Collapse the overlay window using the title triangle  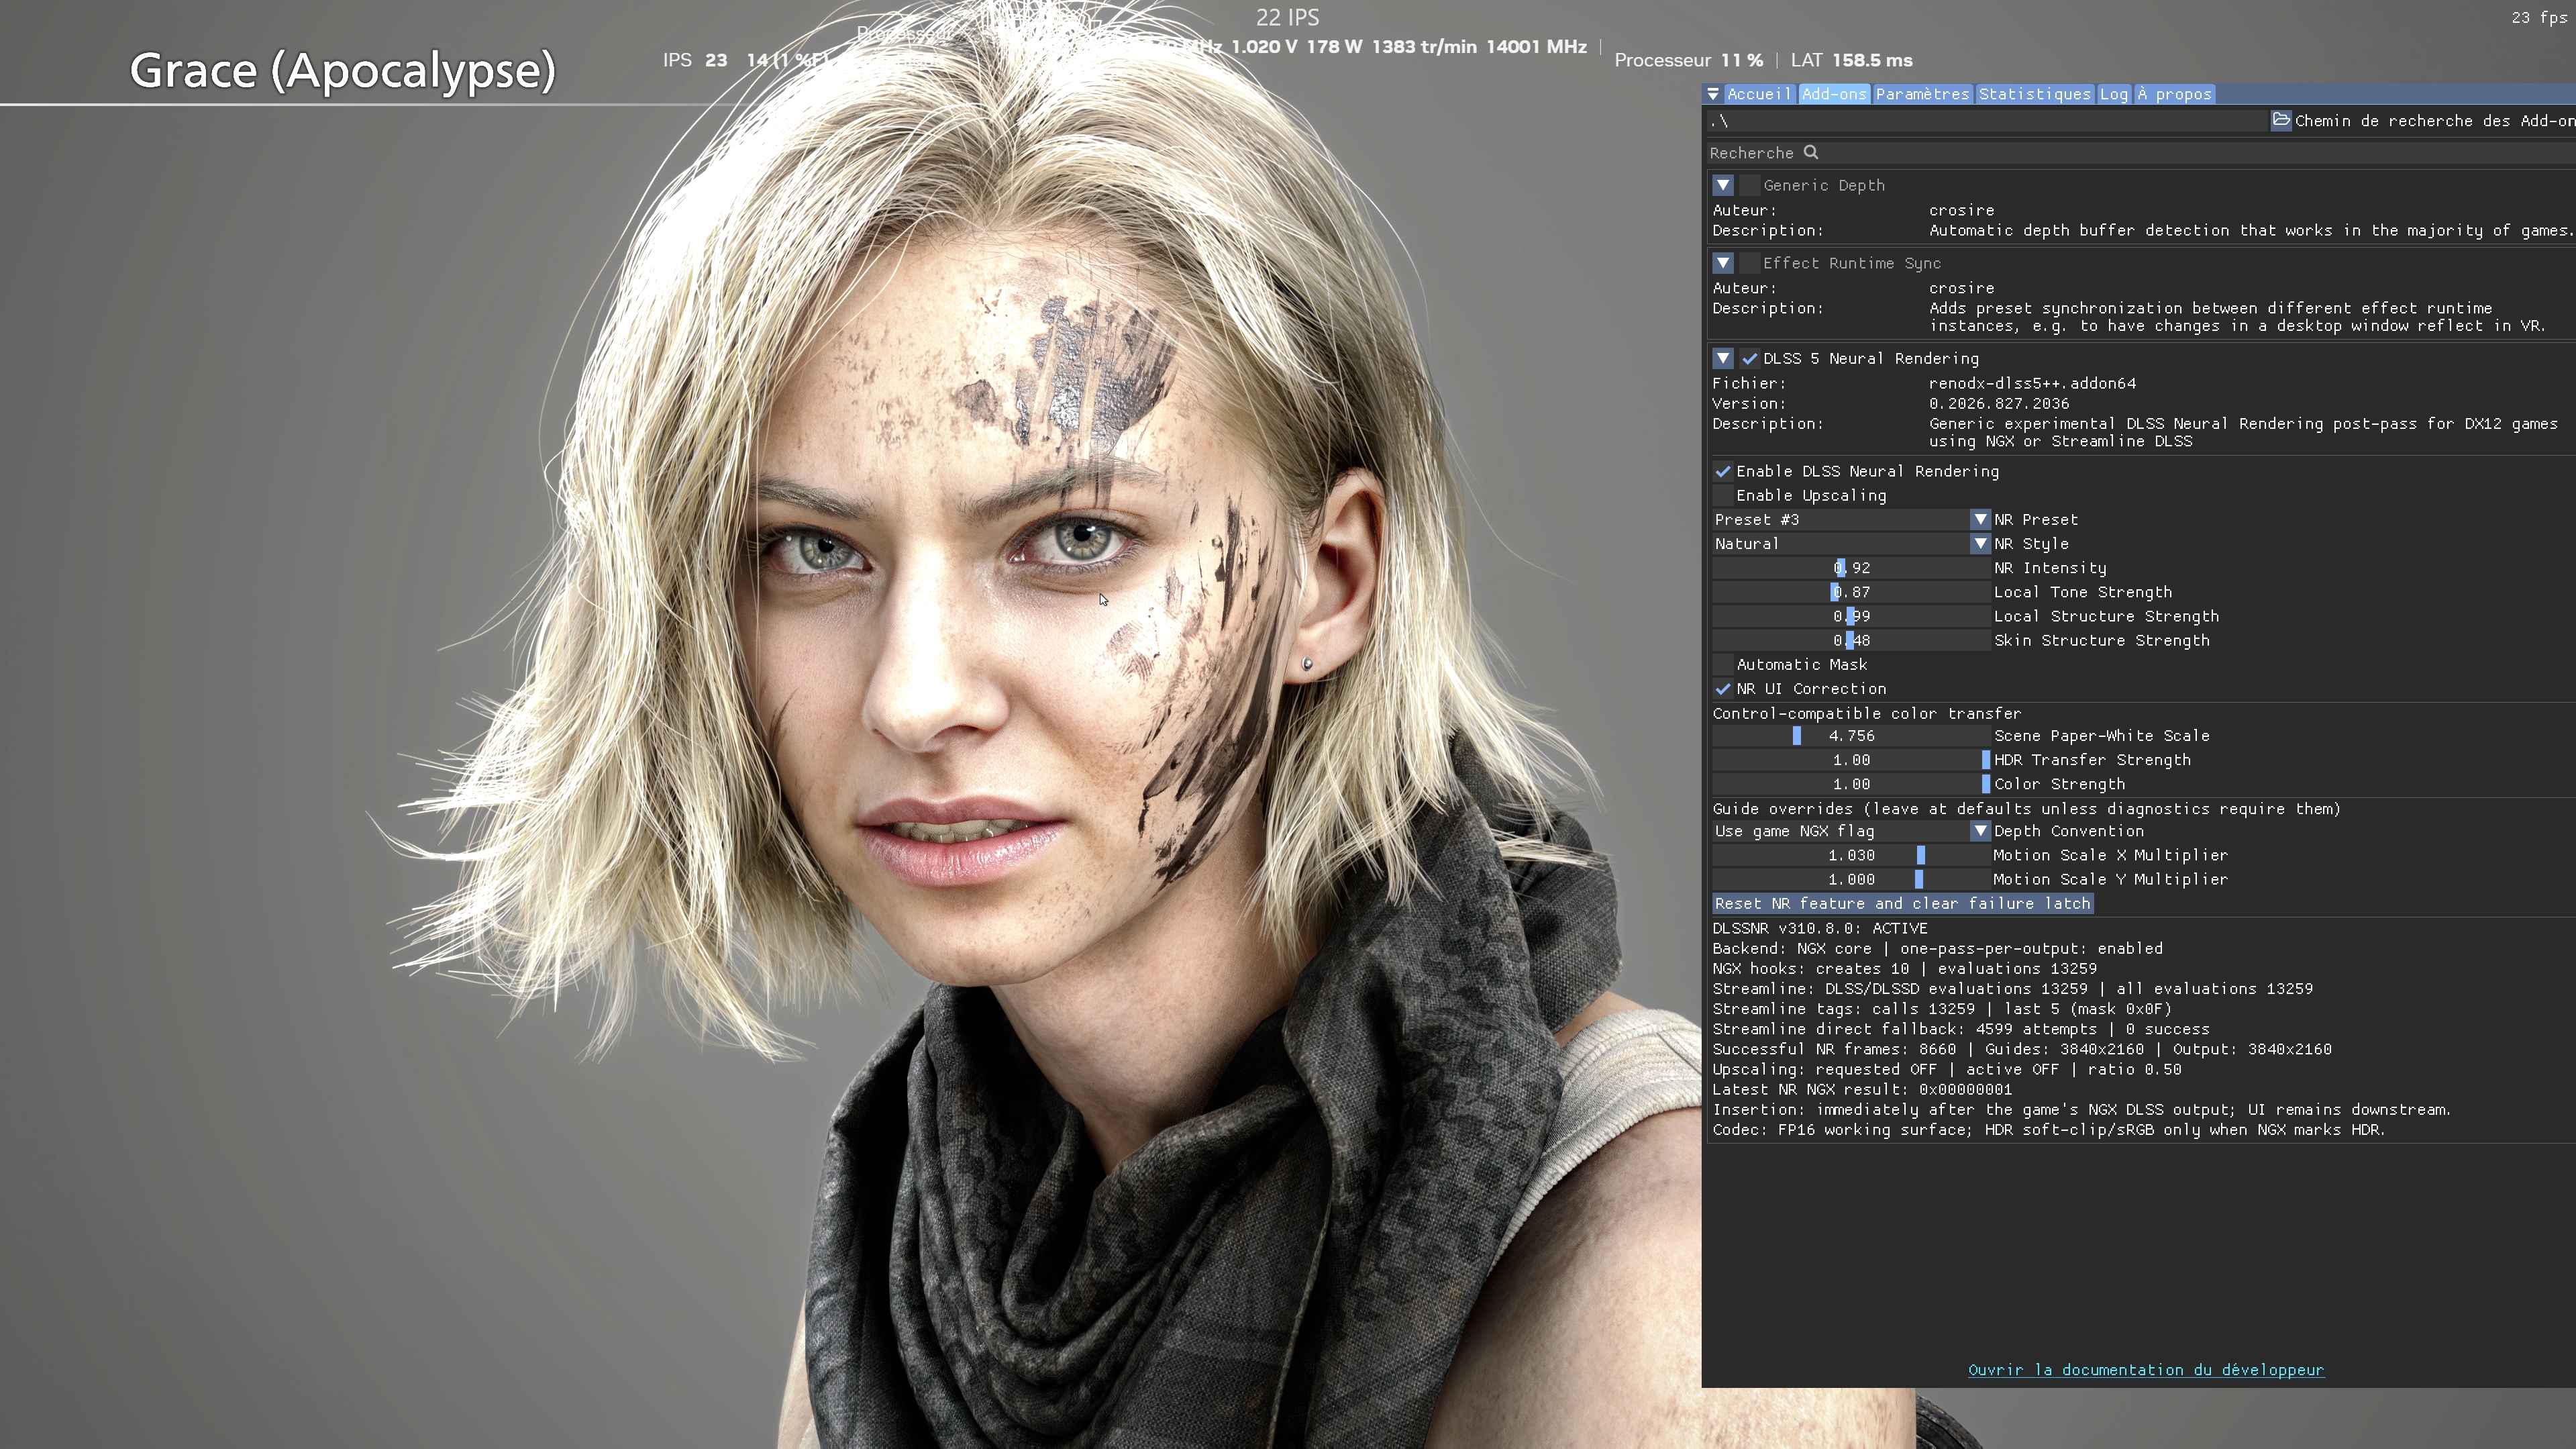[x=1713, y=94]
